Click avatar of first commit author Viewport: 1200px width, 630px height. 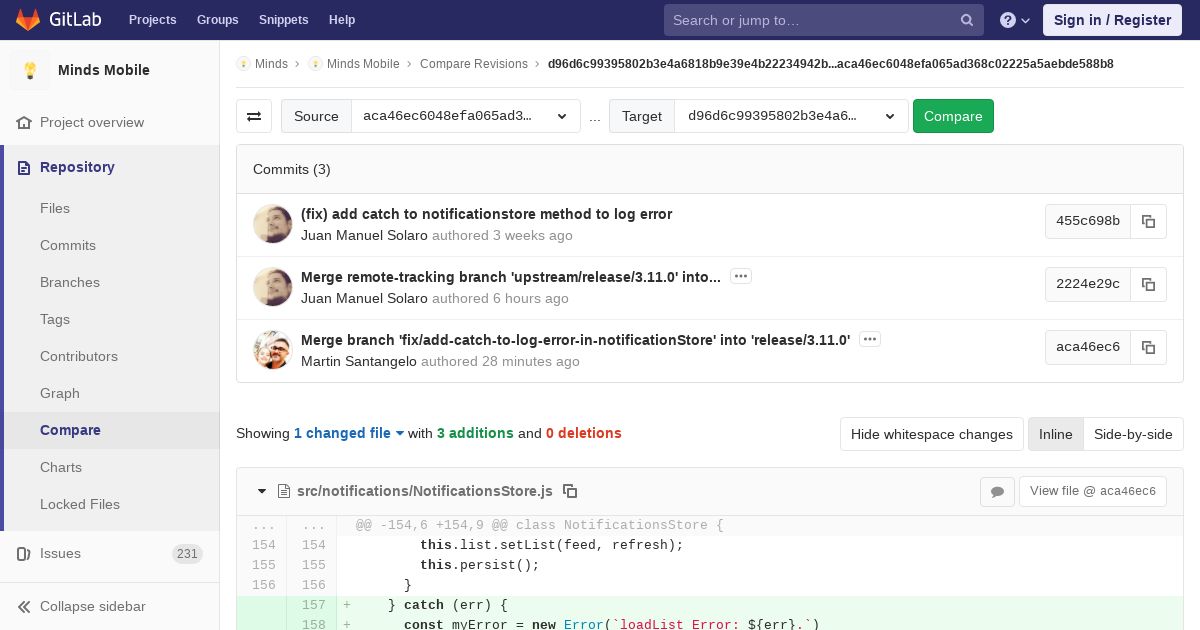point(272,224)
